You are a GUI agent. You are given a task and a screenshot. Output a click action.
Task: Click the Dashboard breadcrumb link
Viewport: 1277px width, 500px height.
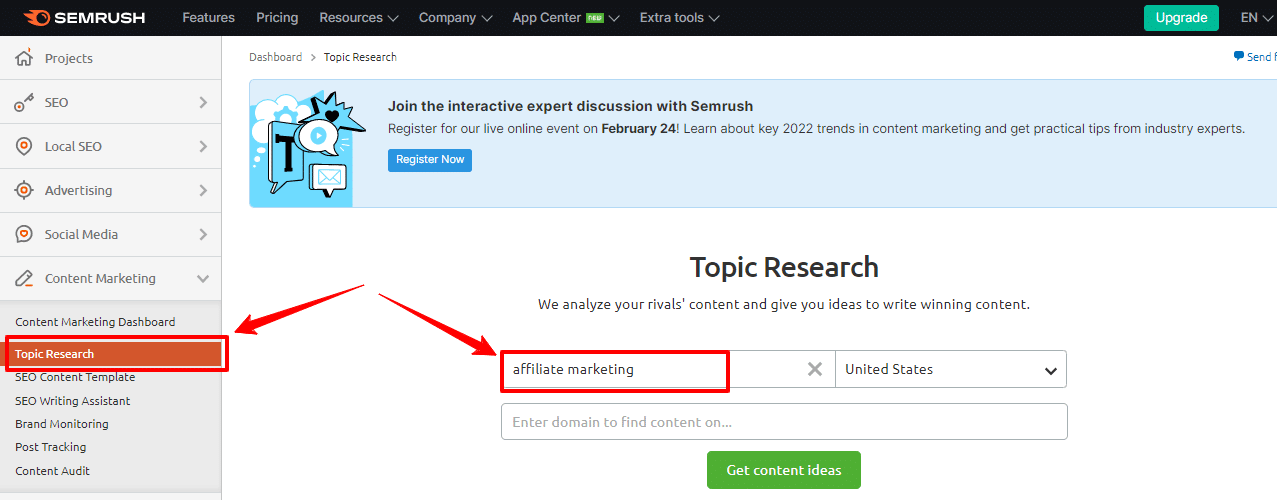coord(276,57)
